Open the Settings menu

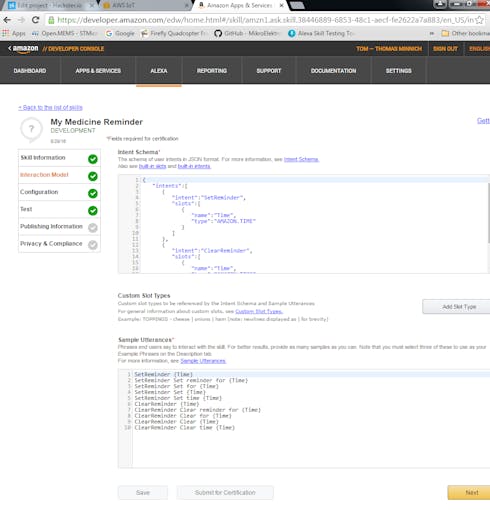click(x=399, y=71)
